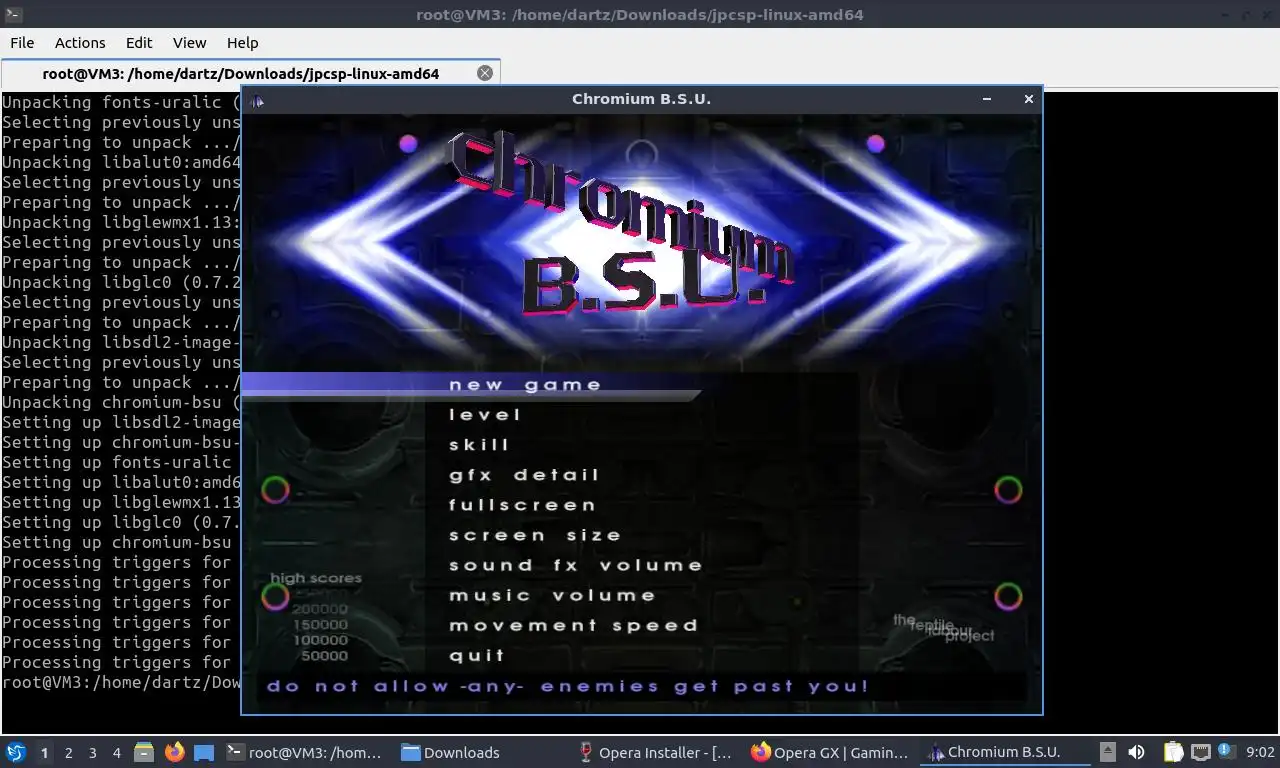This screenshot has width=1280, height=768.
Task: Open the removable media tray icon
Action: tap(1108, 752)
